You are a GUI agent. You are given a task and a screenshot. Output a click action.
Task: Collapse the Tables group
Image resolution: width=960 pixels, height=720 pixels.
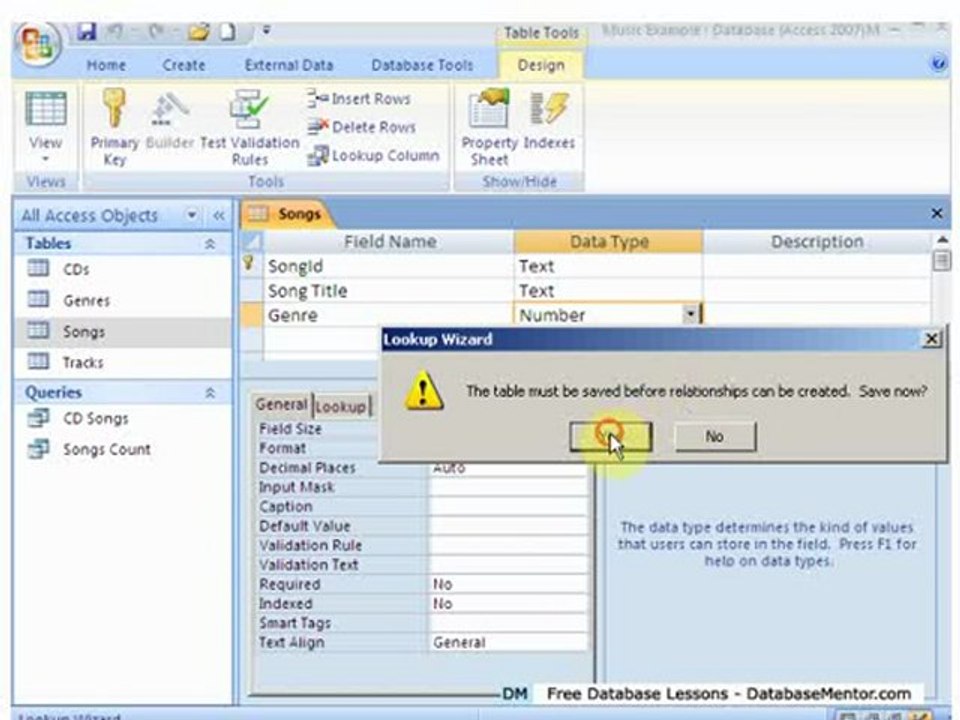pyautogui.click(x=209, y=244)
